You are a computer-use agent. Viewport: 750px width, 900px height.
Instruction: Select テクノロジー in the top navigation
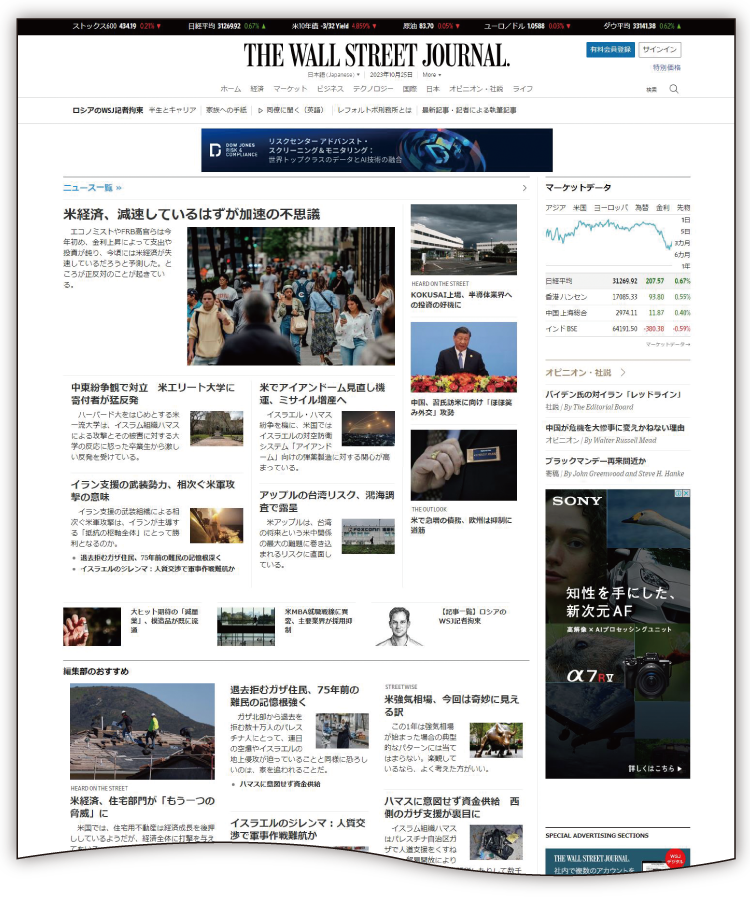click(x=373, y=89)
